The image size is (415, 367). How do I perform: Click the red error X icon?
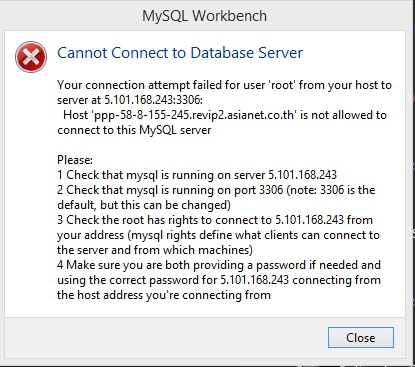(31, 57)
